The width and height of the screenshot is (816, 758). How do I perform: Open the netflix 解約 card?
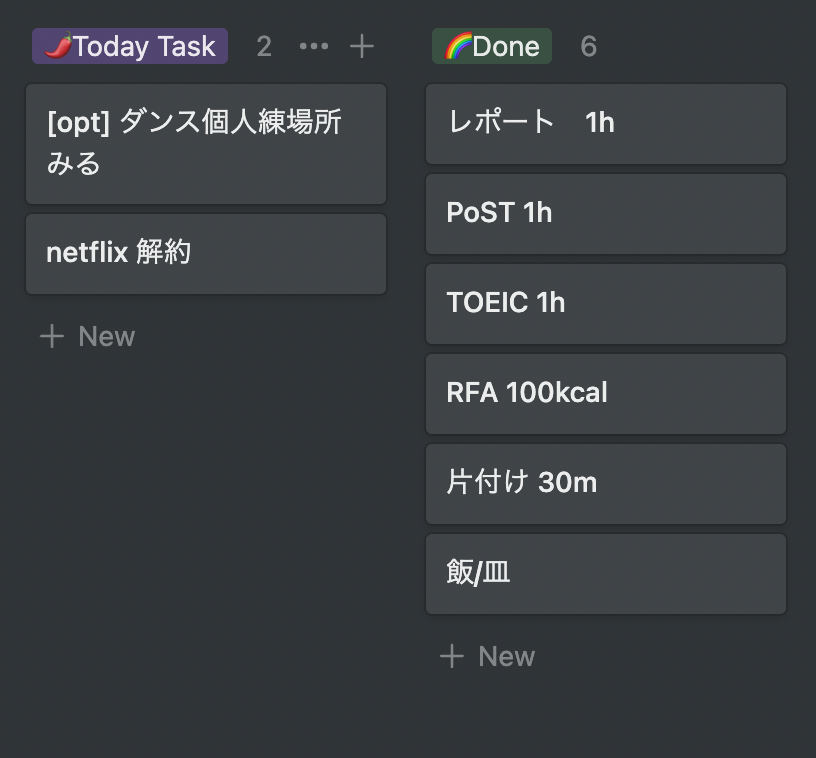coord(206,253)
